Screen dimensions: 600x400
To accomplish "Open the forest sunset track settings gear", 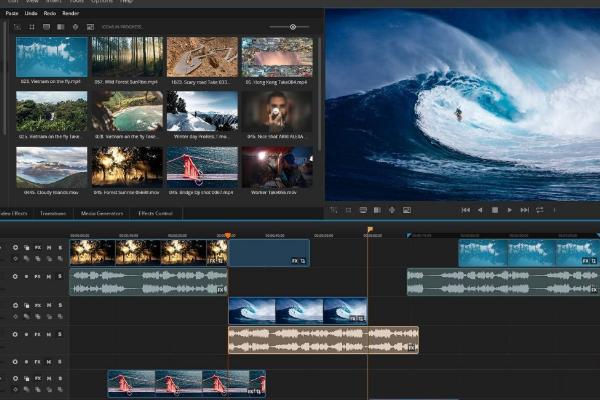I will [15, 248].
